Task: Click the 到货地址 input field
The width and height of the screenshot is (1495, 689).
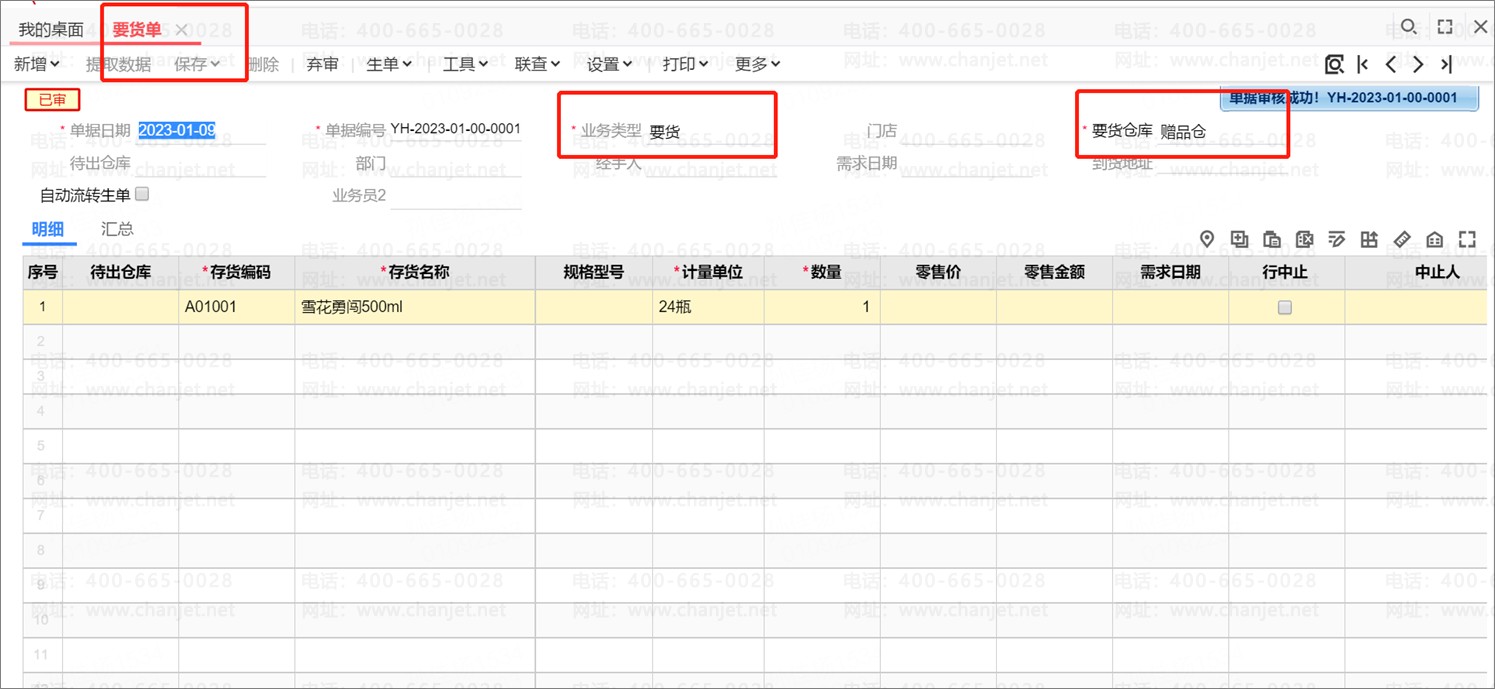Action: (1222, 163)
